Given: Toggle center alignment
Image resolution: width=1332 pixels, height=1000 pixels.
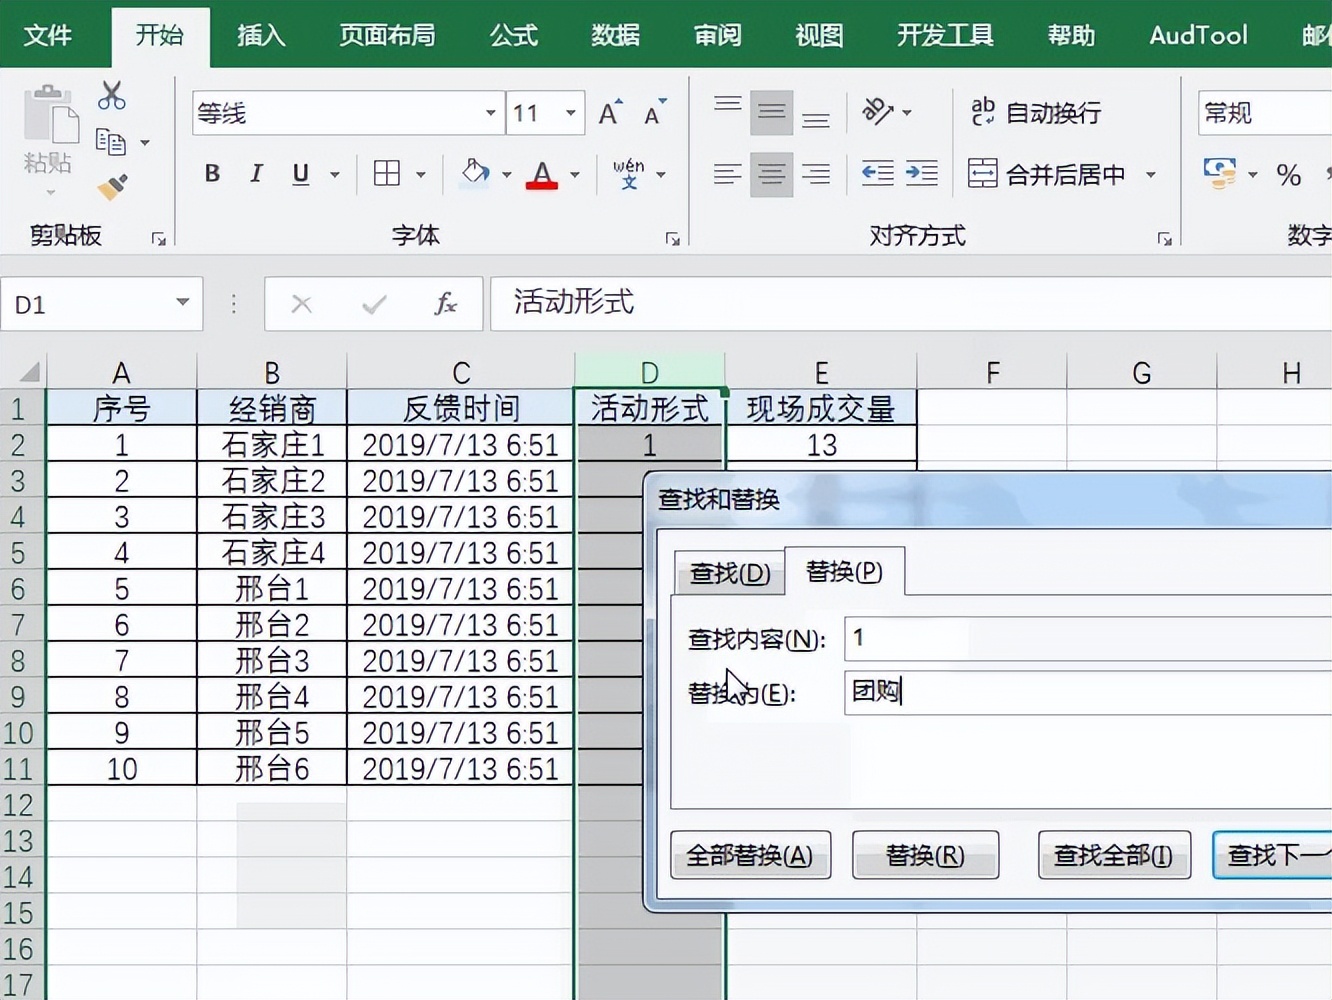Looking at the screenshot, I should click(771, 173).
